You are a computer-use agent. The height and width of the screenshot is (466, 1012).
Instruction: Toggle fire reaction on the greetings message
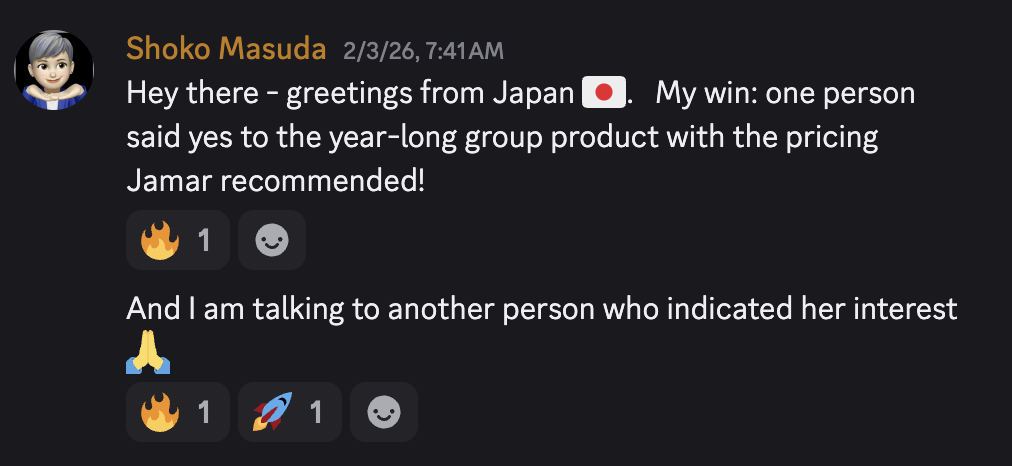(177, 241)
